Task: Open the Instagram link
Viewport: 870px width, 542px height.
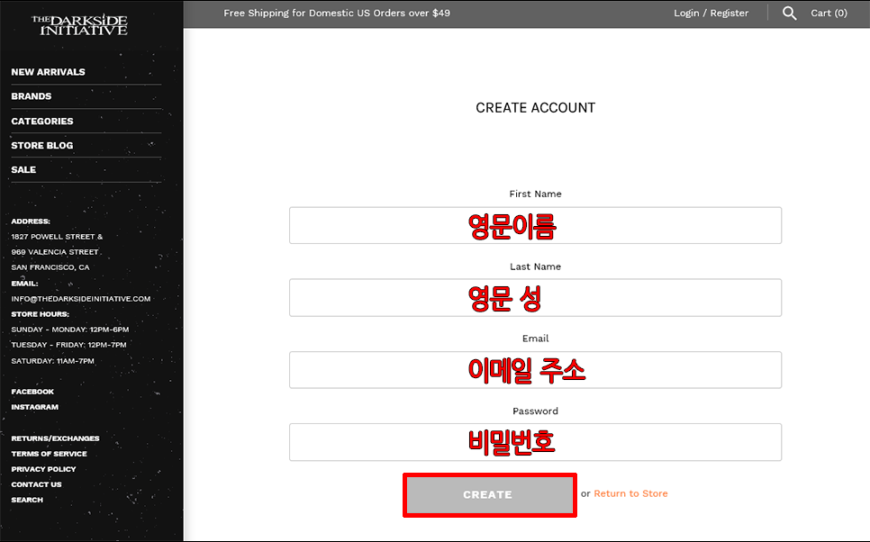Action: click(34, 407)
